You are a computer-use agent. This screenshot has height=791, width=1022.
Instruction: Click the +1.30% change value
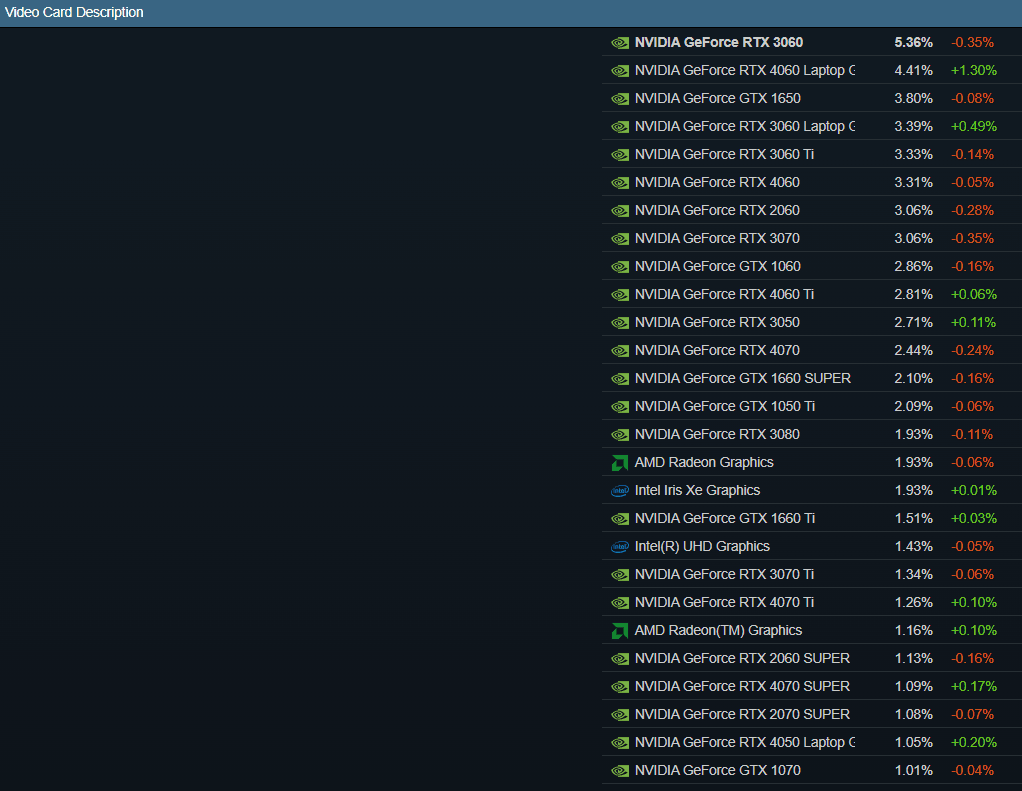(974, 70)
